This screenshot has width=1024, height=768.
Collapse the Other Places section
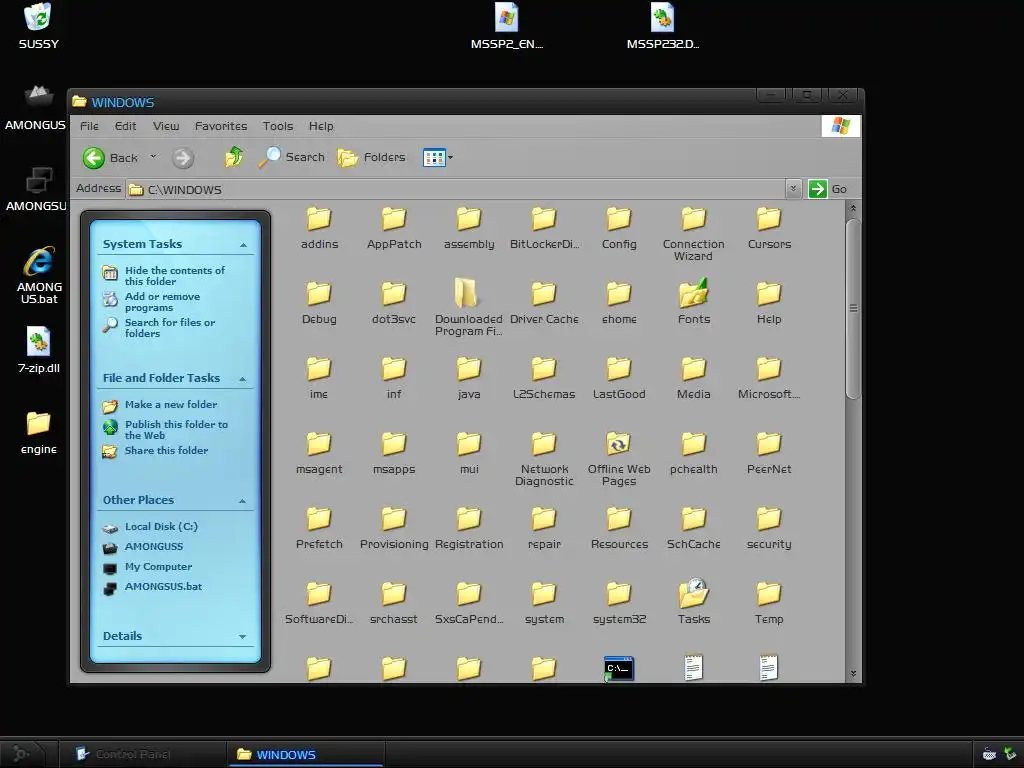242,501
